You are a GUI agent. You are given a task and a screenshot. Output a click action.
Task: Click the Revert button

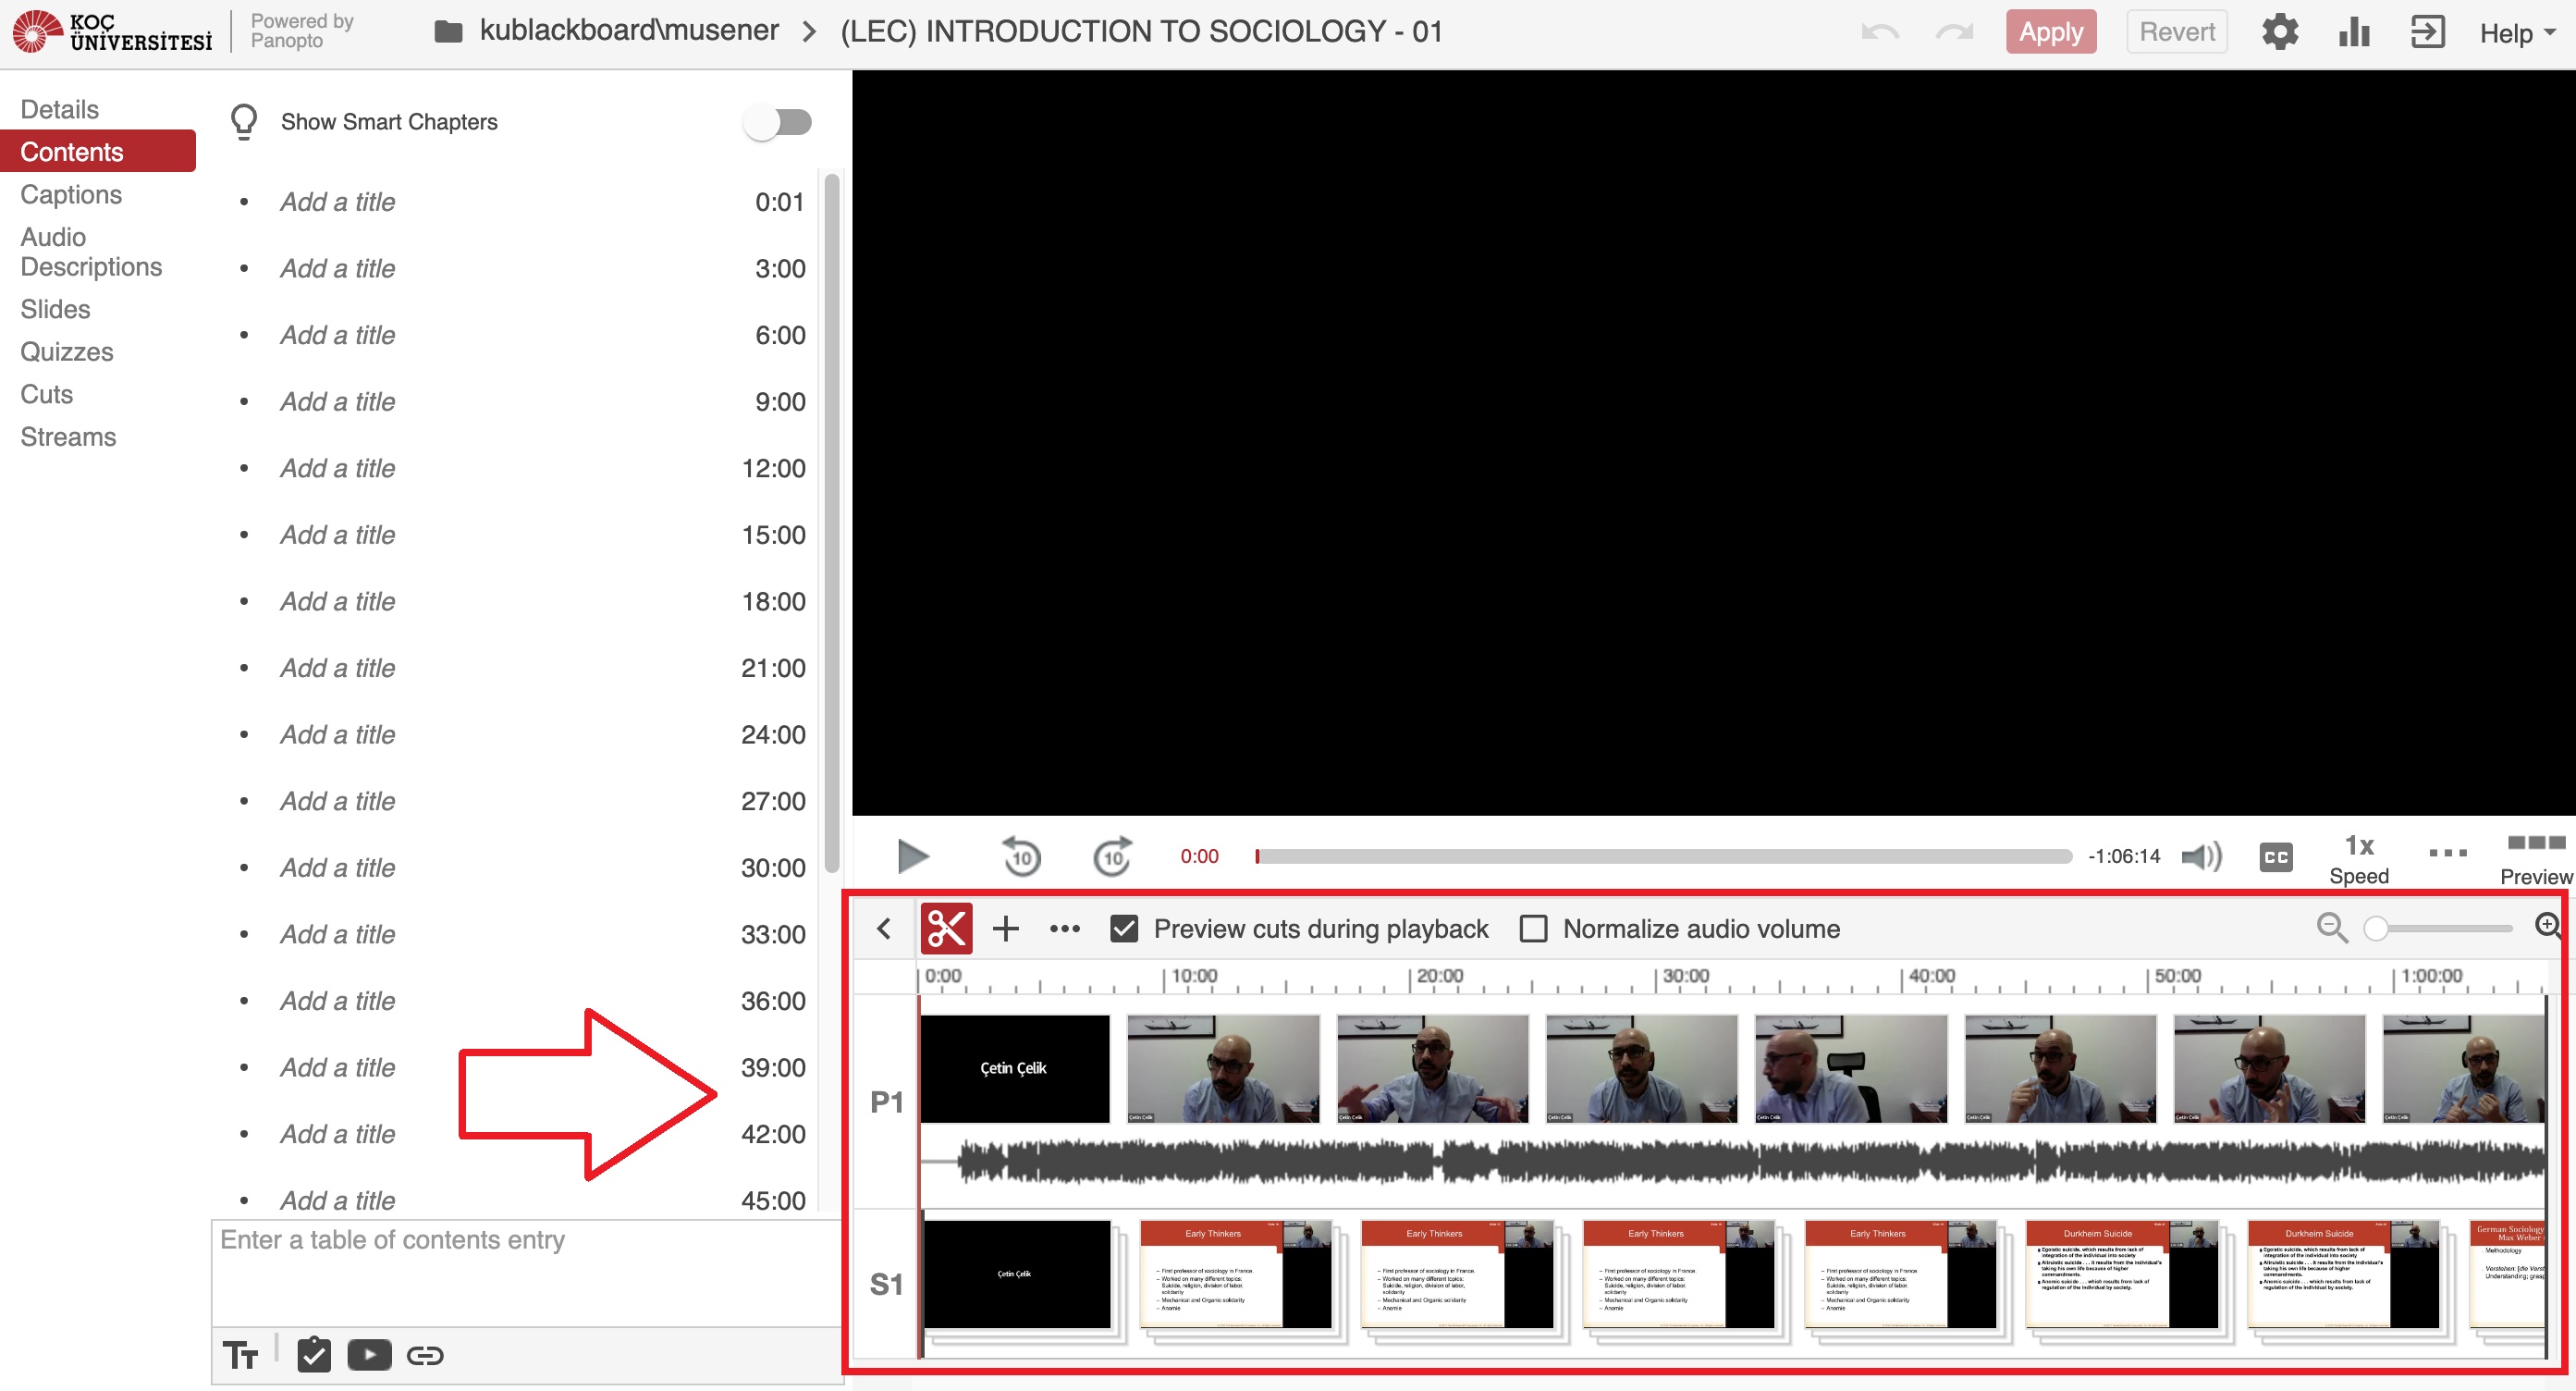point(2176,32)
